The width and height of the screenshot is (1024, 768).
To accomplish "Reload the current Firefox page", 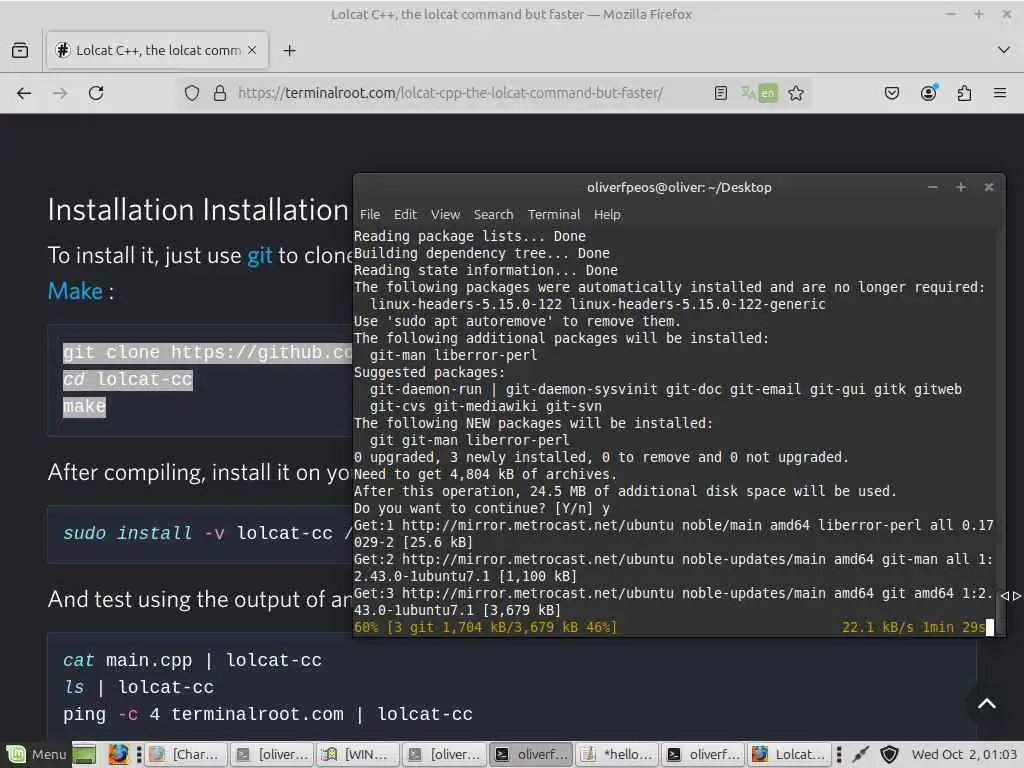I will point(96,93).
